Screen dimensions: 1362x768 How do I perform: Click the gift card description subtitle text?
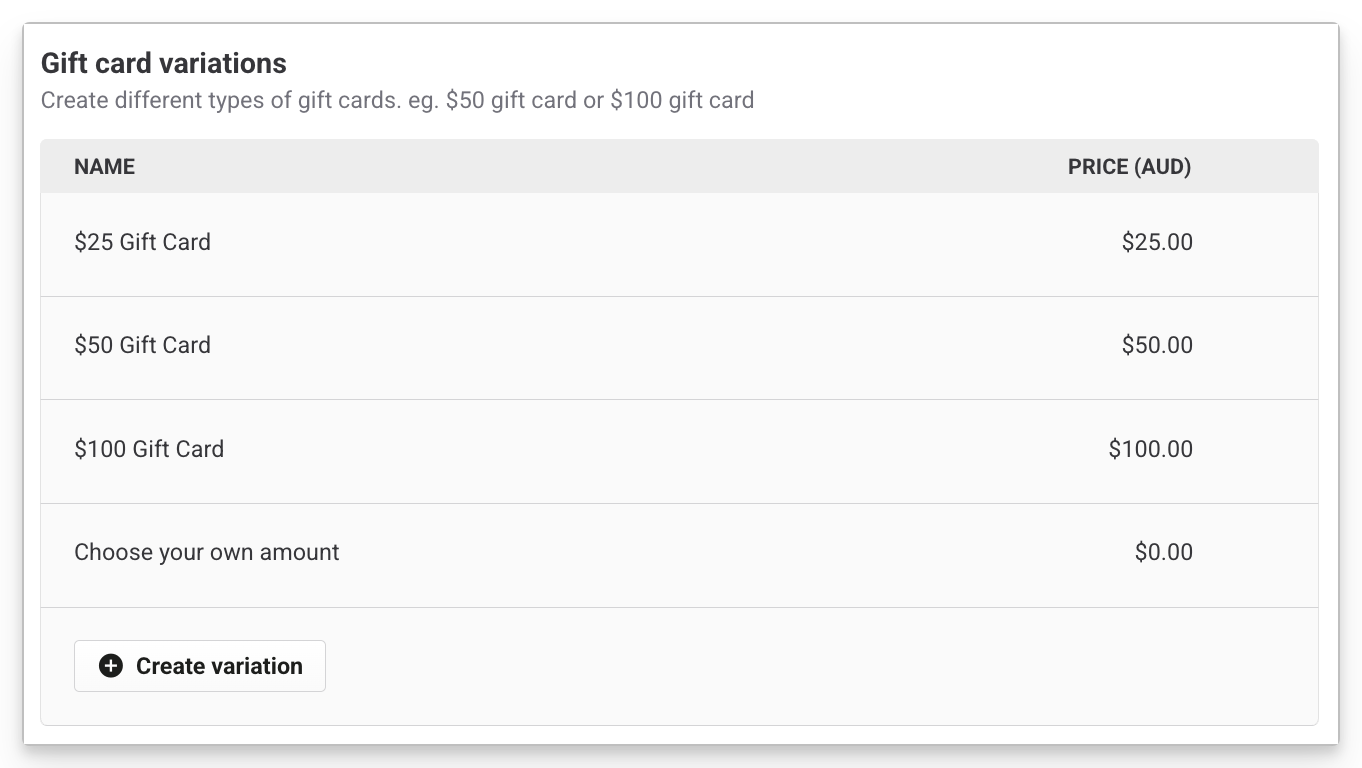[397, 100]
